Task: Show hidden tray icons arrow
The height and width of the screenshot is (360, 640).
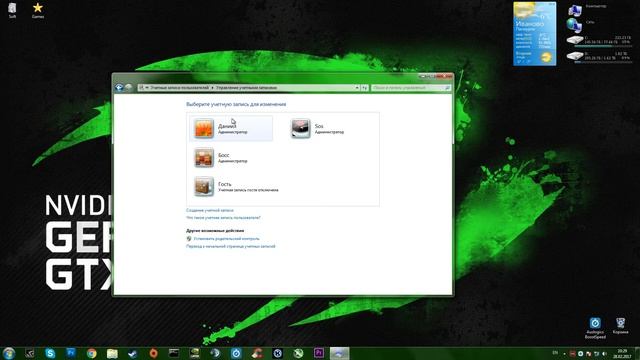Action: (x=564, y=353)
